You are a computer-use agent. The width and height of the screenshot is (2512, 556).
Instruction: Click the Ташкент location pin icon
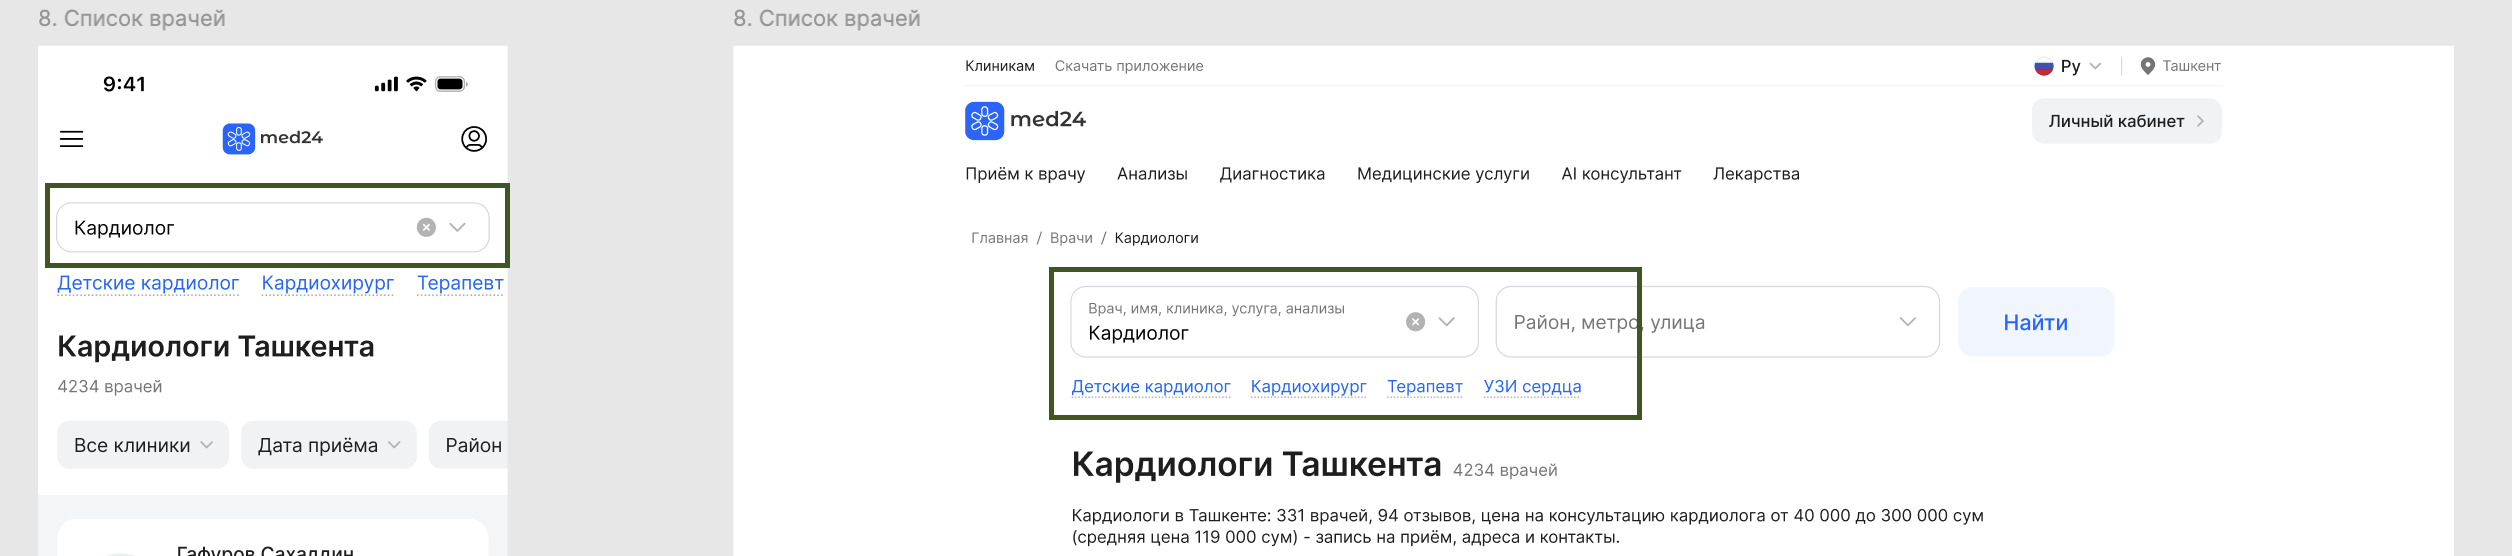point(2147,66)
